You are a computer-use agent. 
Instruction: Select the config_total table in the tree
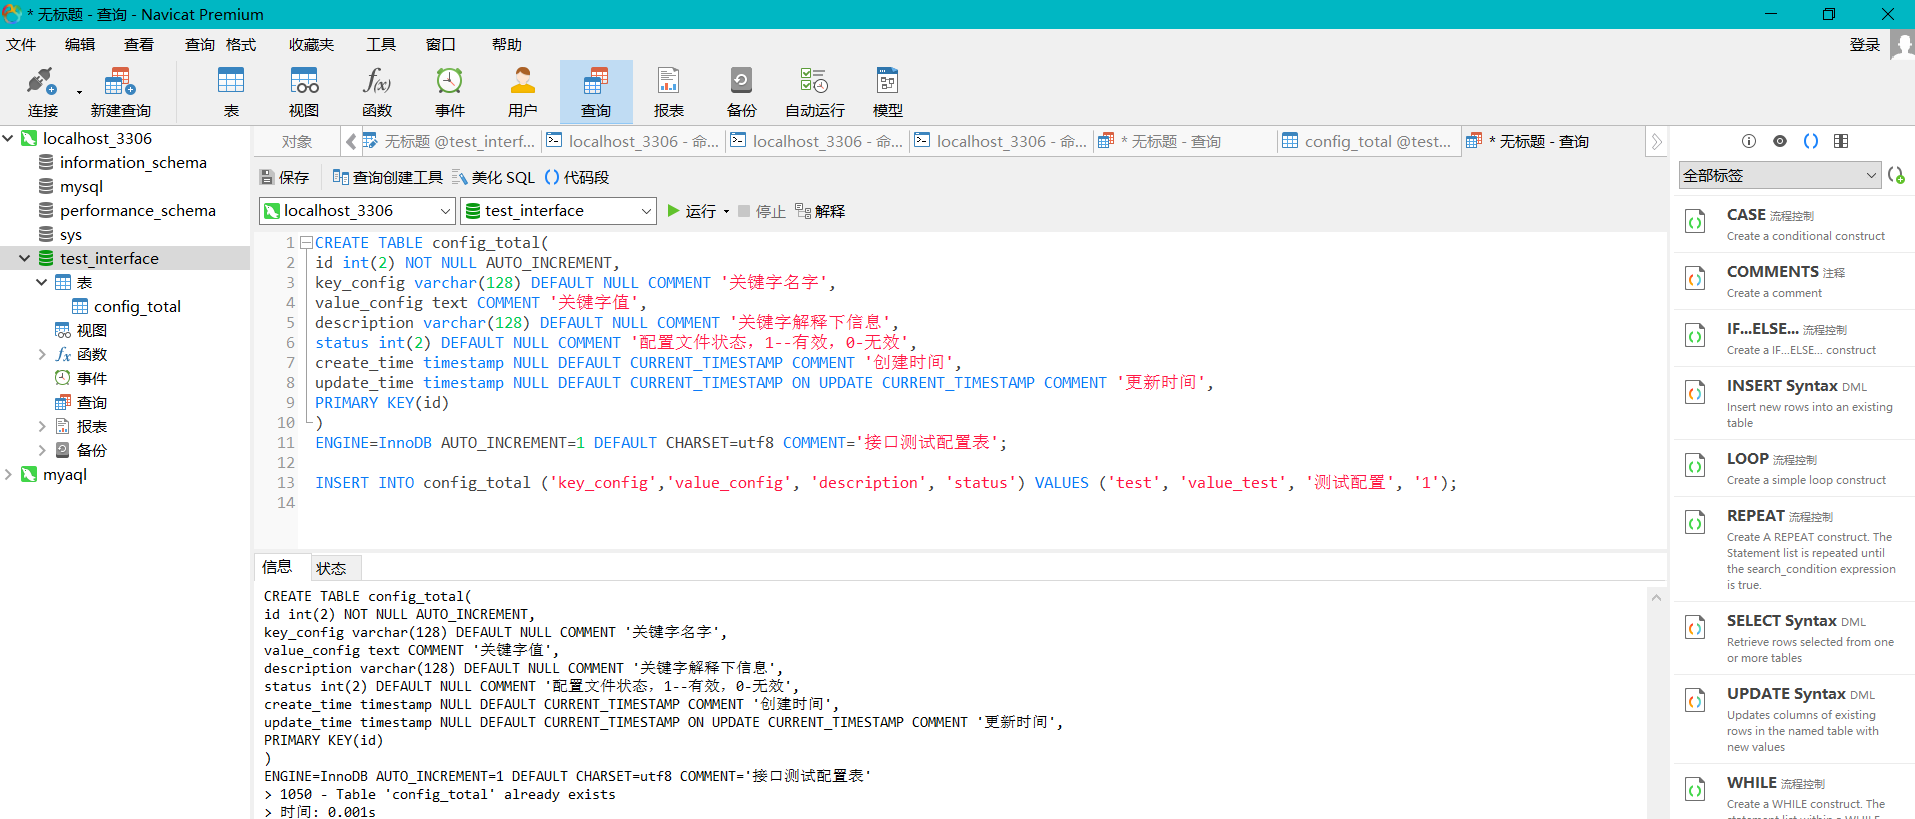pyautogui.click(x=136, y=306)
